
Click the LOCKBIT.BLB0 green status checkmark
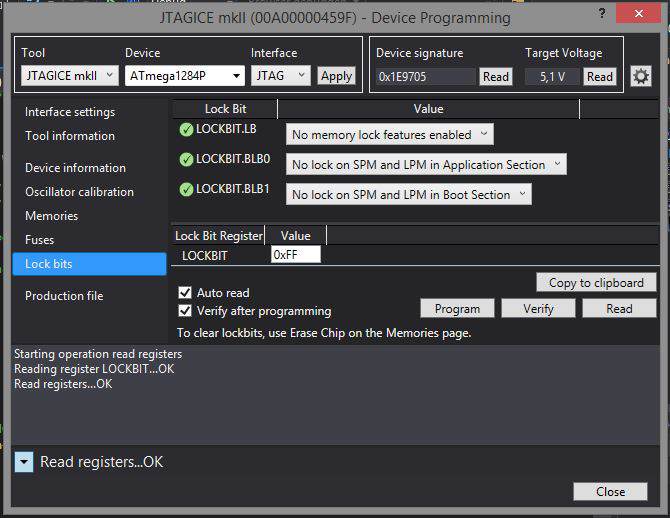pos(186,159)
